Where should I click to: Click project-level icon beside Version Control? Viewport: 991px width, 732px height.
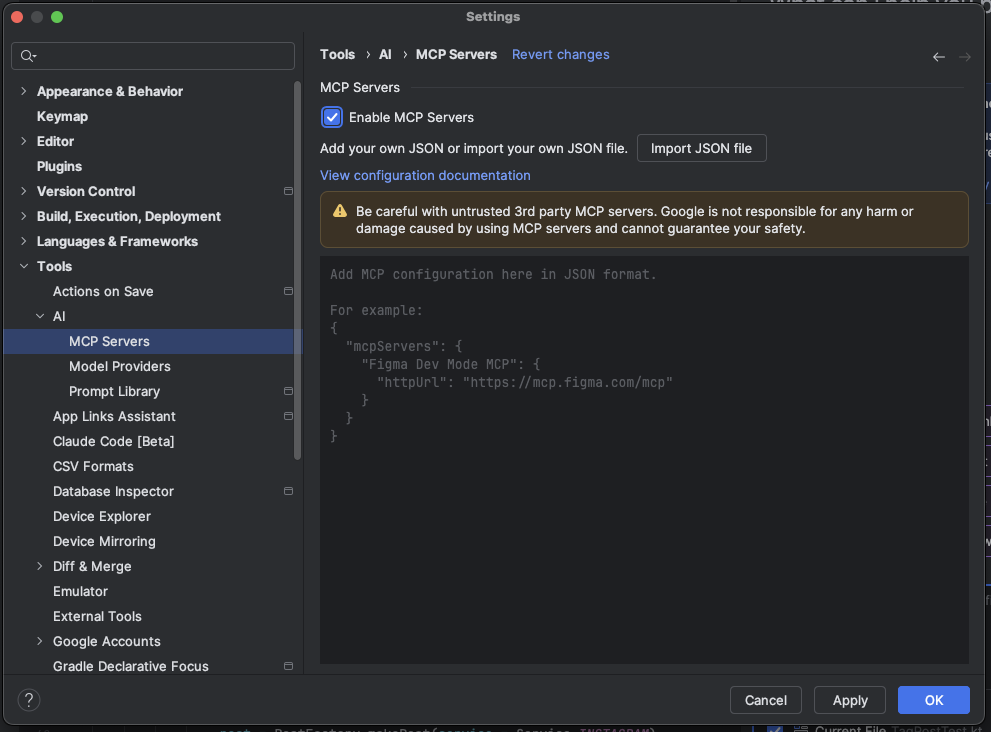[288, 191]
